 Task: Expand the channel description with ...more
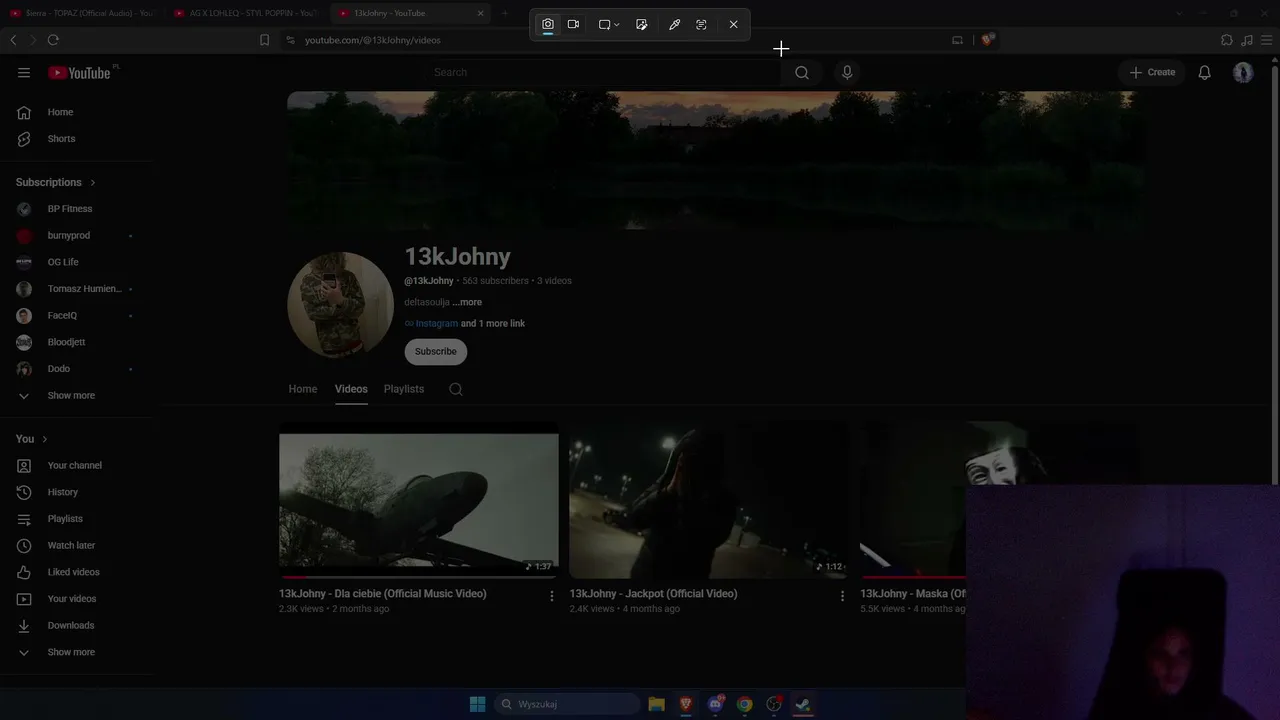pos(467,302)
